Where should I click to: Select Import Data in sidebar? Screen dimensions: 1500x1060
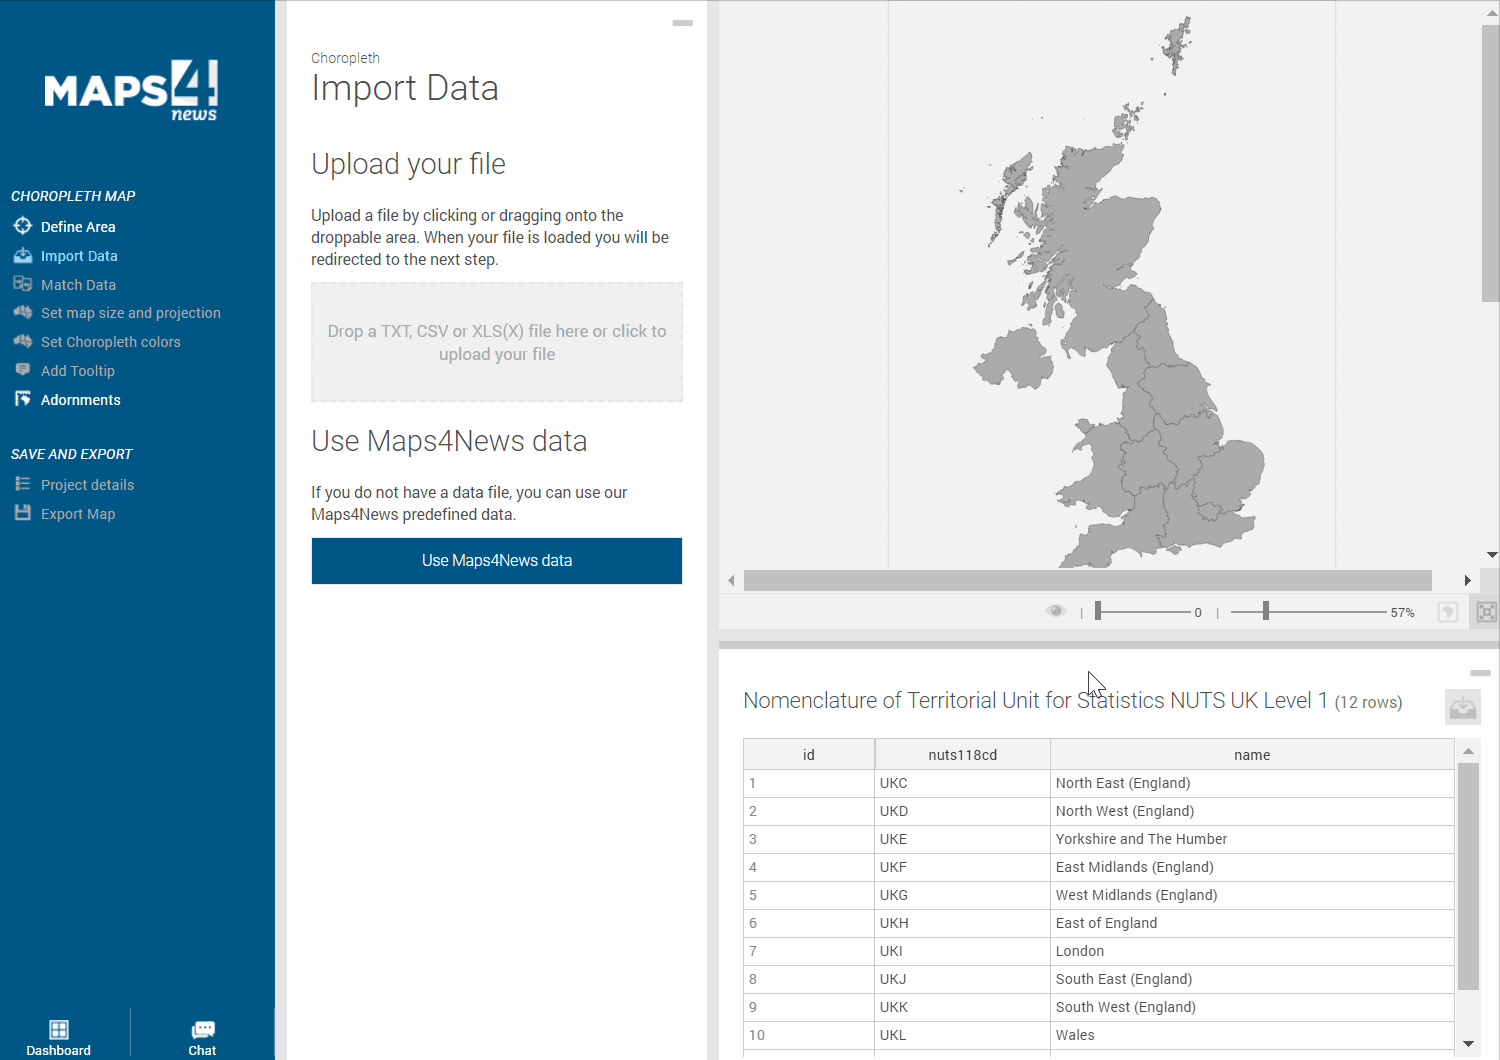[x=79, y=256]
